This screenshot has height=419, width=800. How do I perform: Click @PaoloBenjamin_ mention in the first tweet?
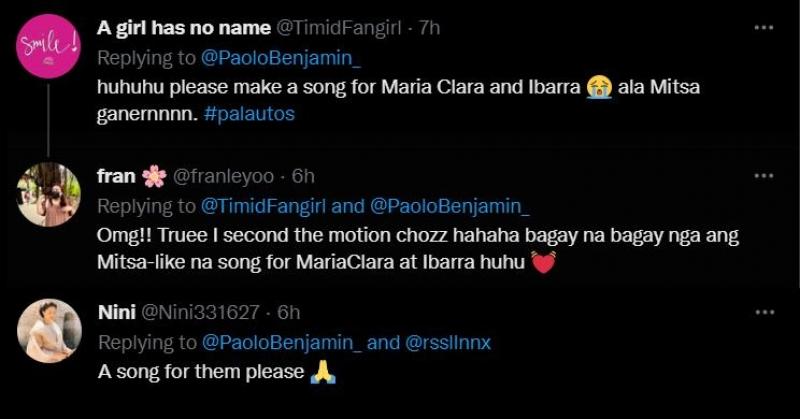pyautogui.click(x=265, y=57)
